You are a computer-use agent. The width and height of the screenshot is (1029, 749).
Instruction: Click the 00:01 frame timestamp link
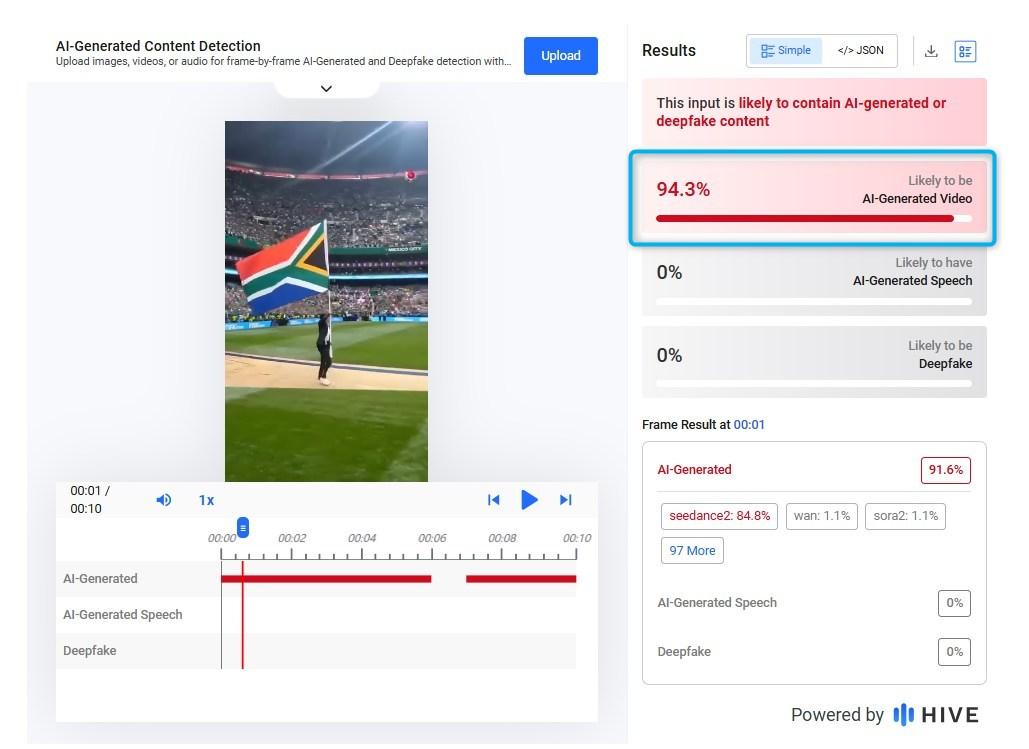[749, 425]
